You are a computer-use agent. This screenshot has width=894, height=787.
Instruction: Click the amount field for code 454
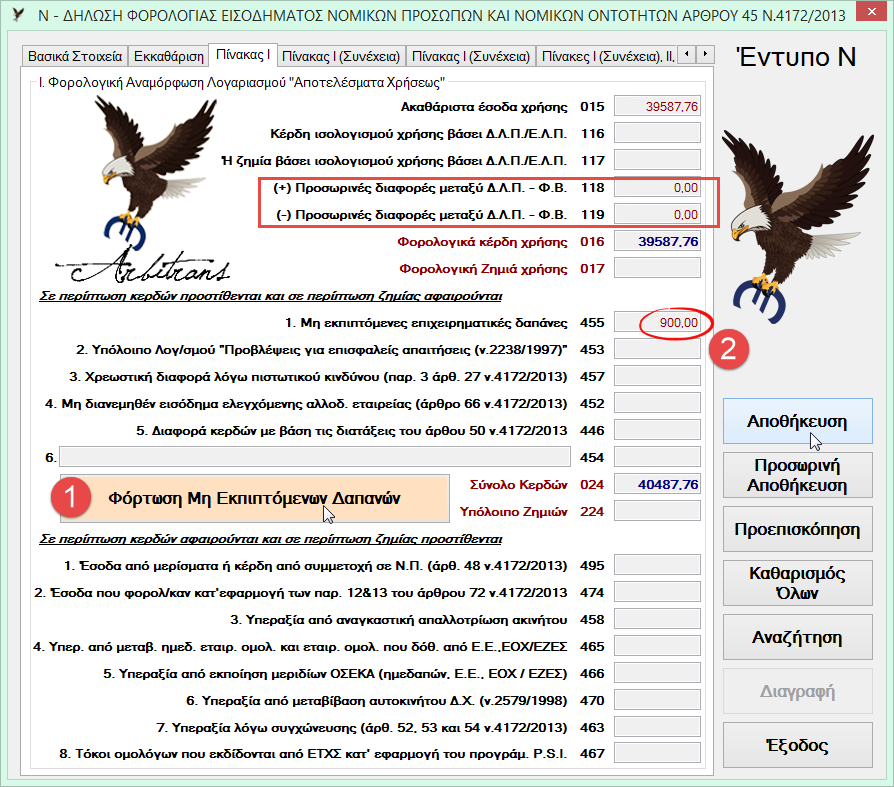[x=657, y=457]
